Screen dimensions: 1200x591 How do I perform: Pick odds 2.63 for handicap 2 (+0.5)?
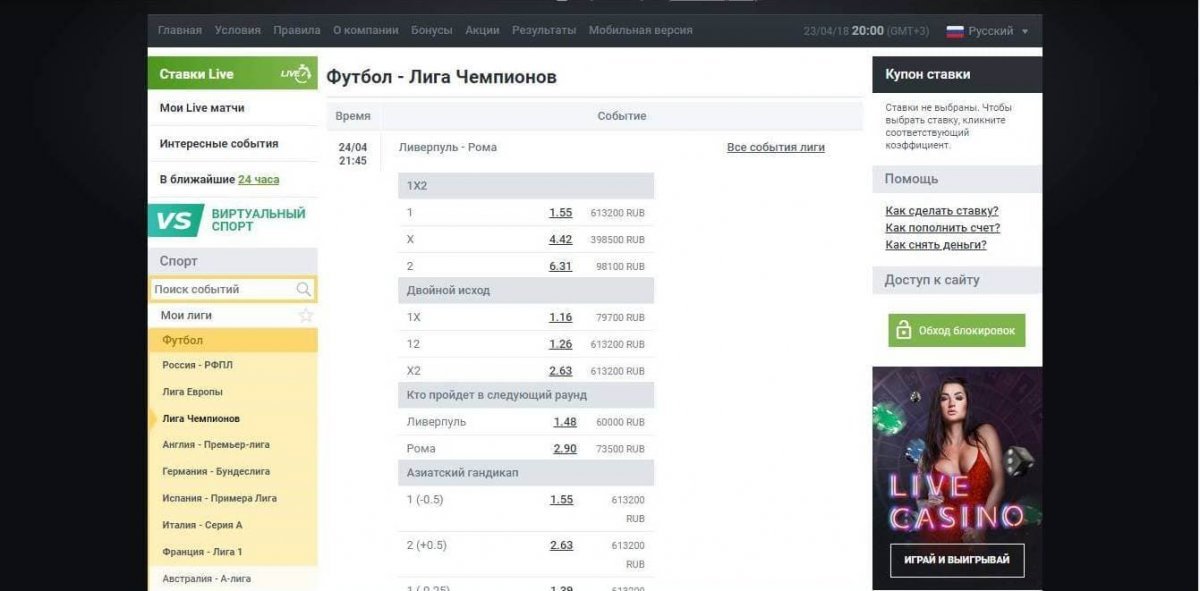click(562, 545)
